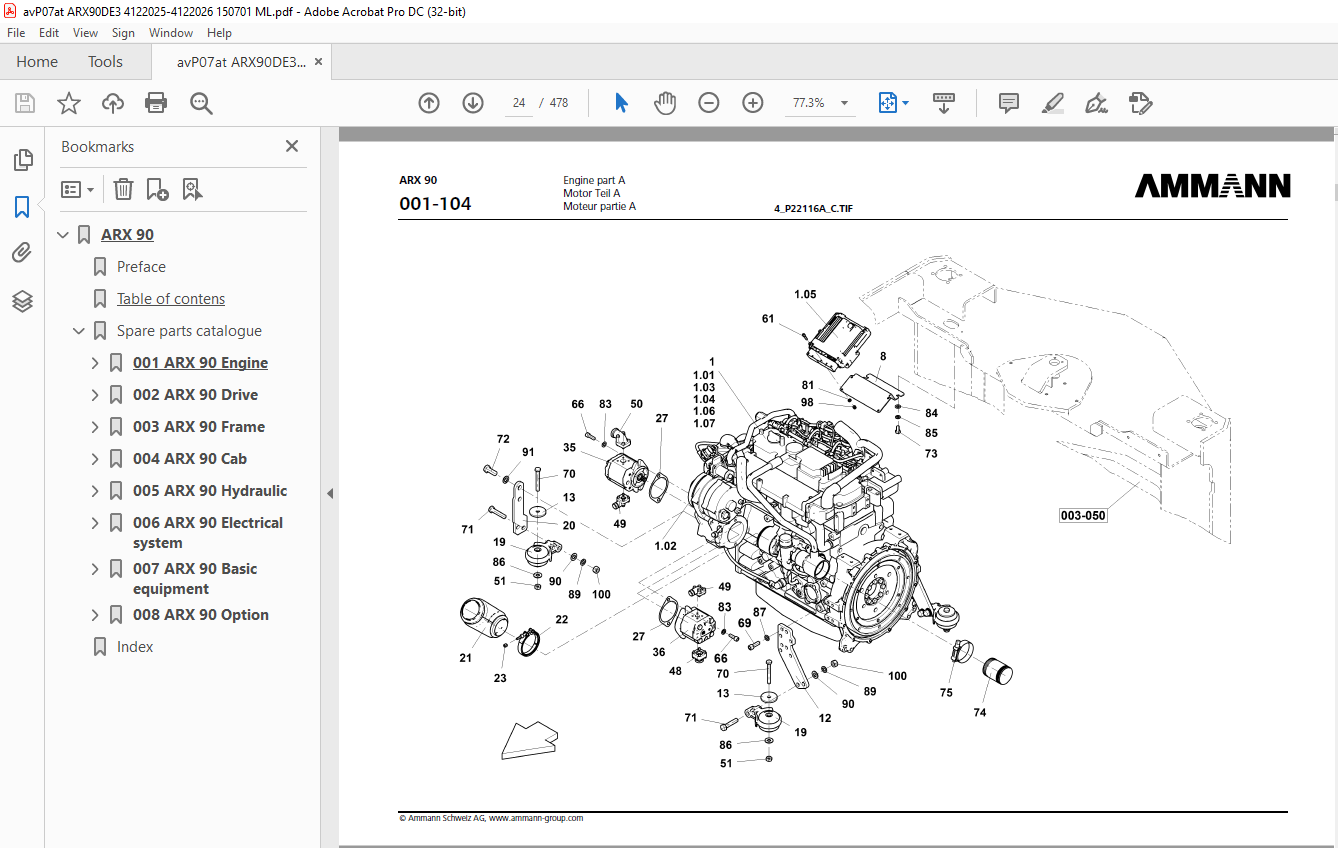This screenshot has height=848, width=1338.
Task: Go to next page with down arrow
Action: pyautogui.click(x=473, y=103)
